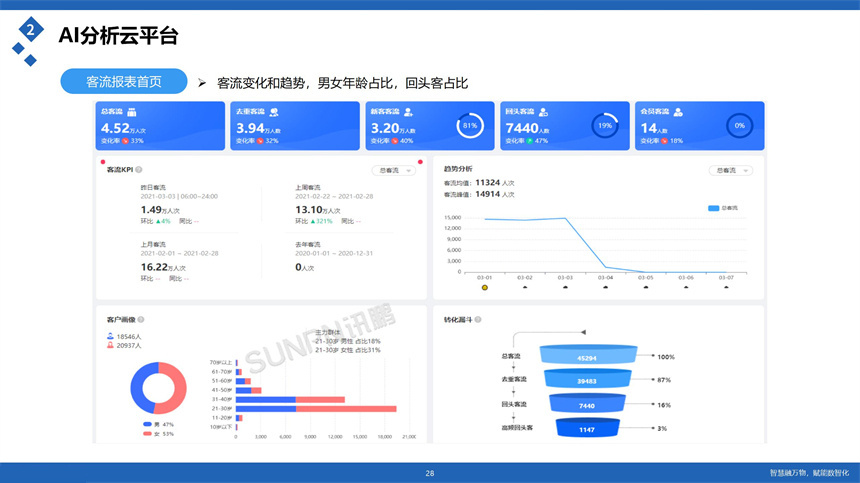Click the 4.52 total value on 总客流 card
Screen dimensions: 860x483
pos(115,128)
